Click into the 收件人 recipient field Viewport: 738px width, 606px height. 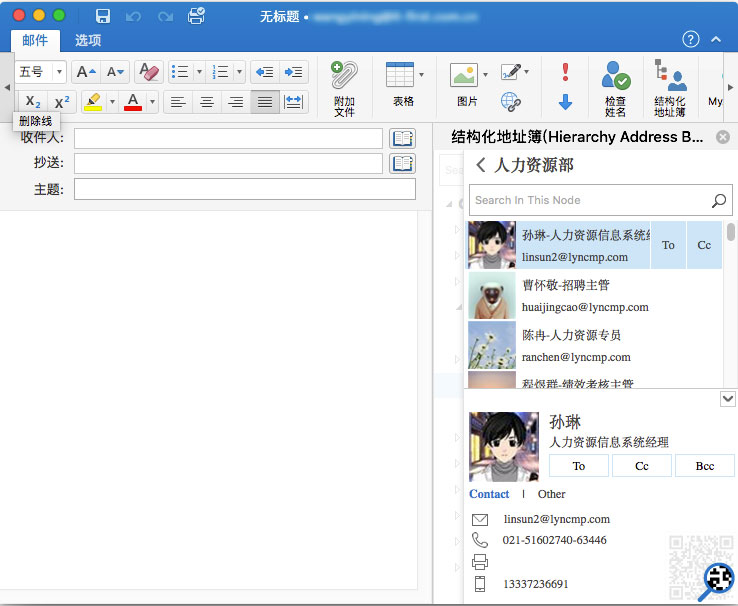pos(228,138)
